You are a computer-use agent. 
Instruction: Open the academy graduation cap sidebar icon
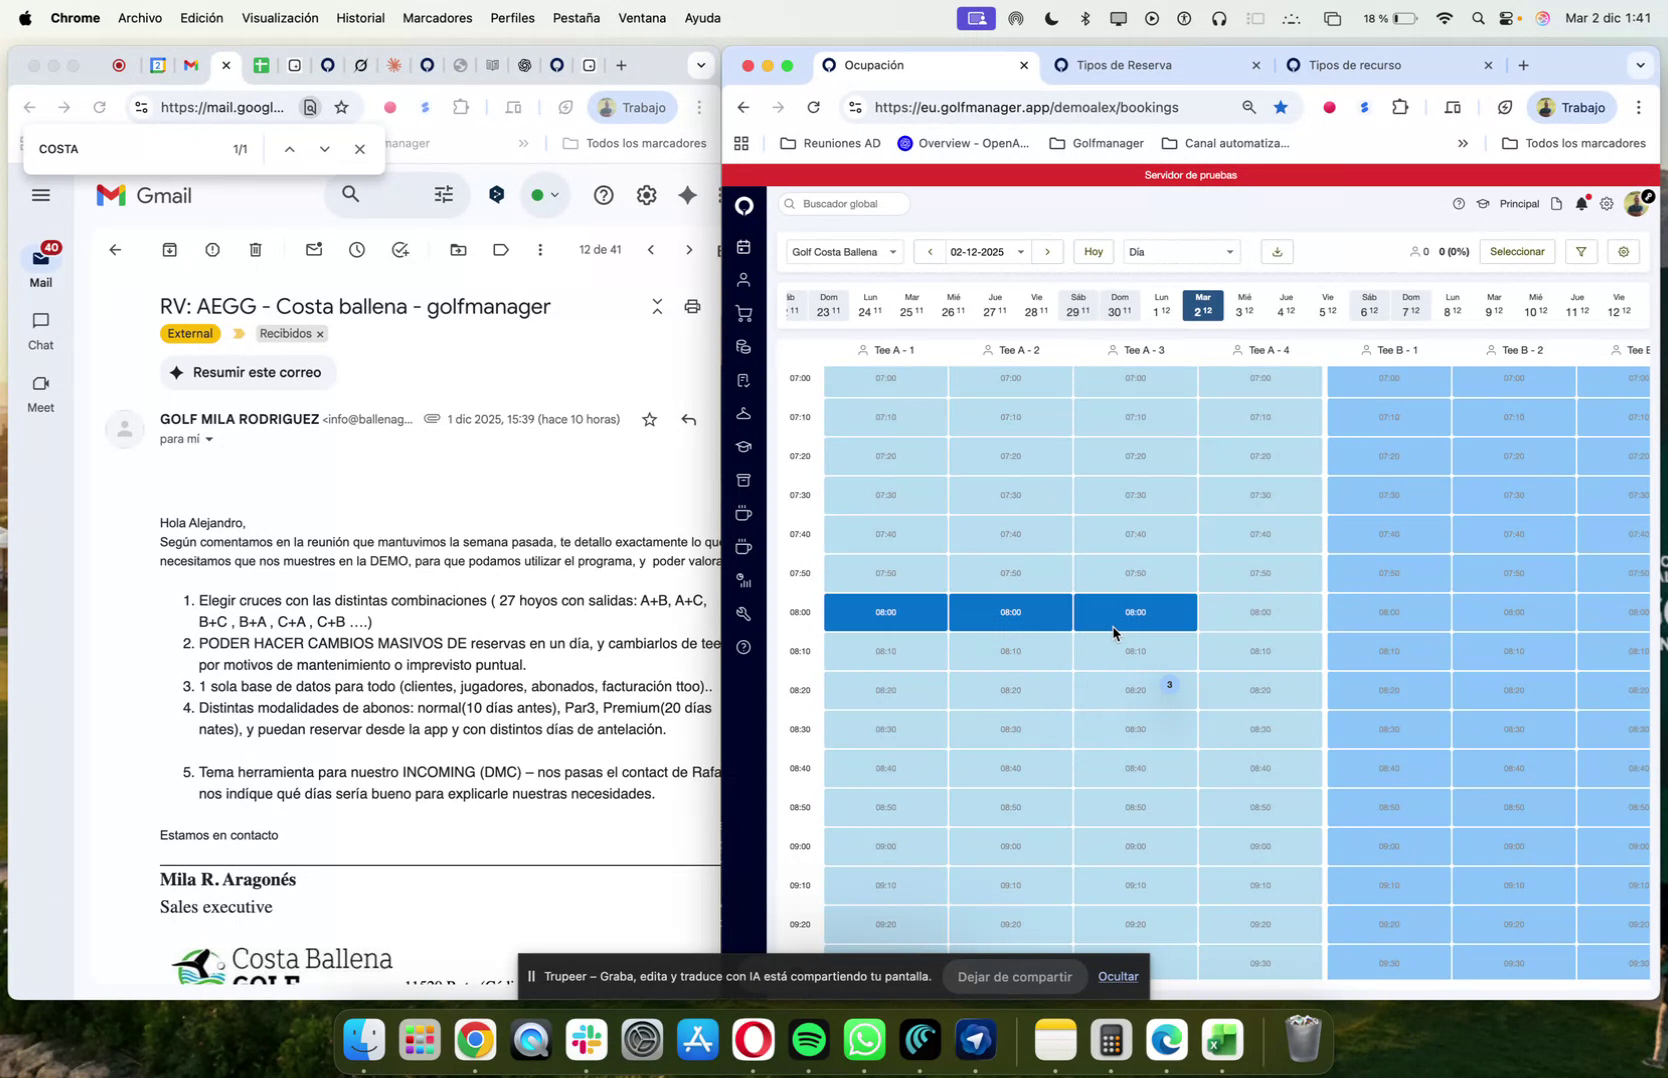pyautogui.click(x=744, y=447)
